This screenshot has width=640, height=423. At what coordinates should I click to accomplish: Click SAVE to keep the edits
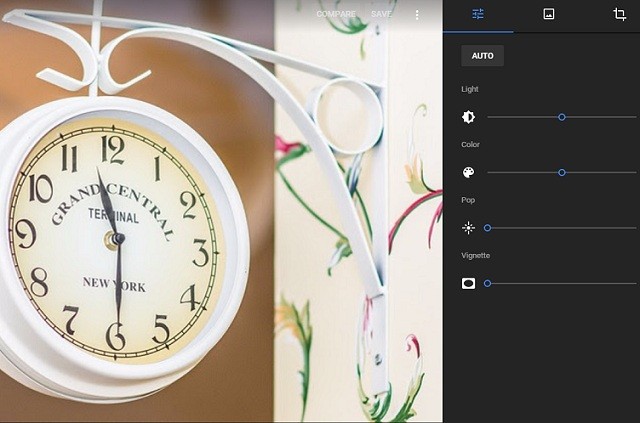(x=381, y=14)
